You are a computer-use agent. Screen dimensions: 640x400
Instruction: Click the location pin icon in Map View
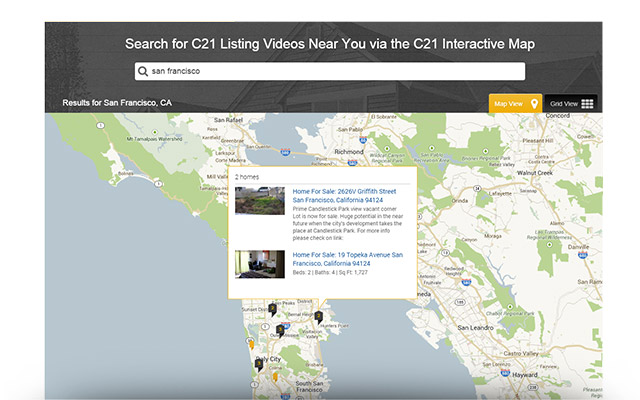[534, 104]
